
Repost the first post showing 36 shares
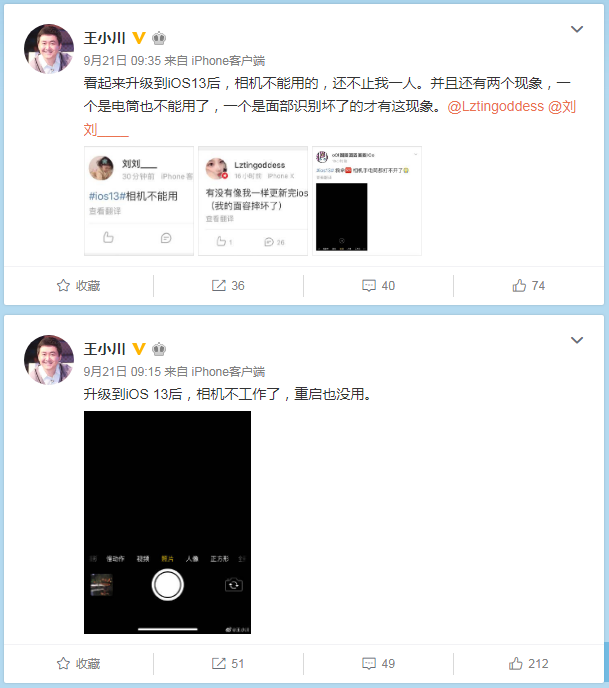click(x=228, y=286)
